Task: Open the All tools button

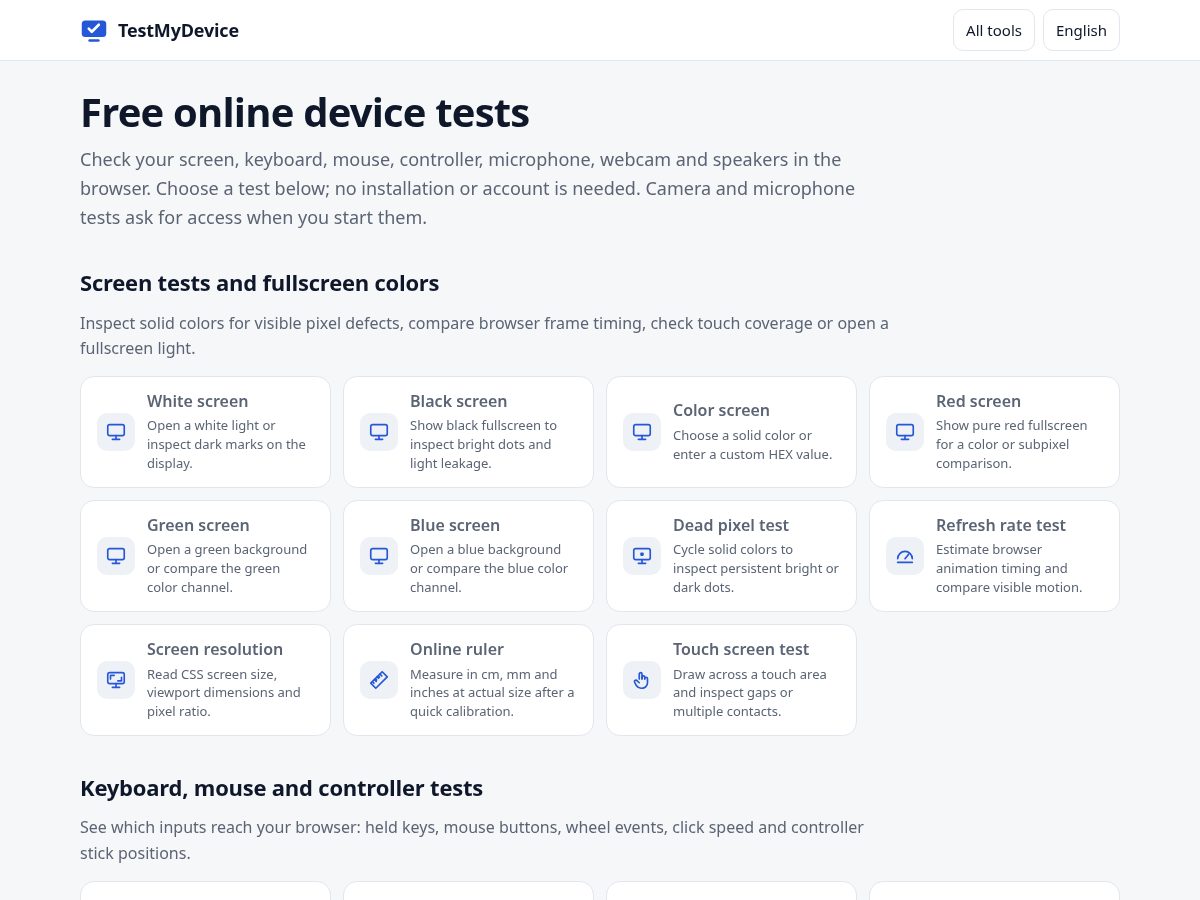Action: tap(994, 30)
